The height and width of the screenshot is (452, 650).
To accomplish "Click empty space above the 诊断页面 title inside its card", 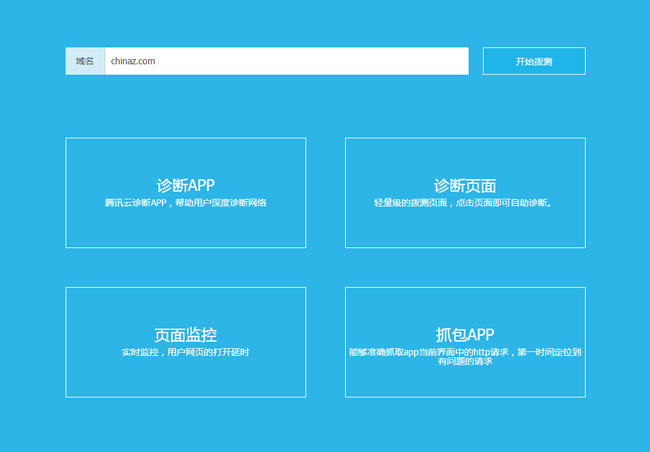I will point(465,156).
